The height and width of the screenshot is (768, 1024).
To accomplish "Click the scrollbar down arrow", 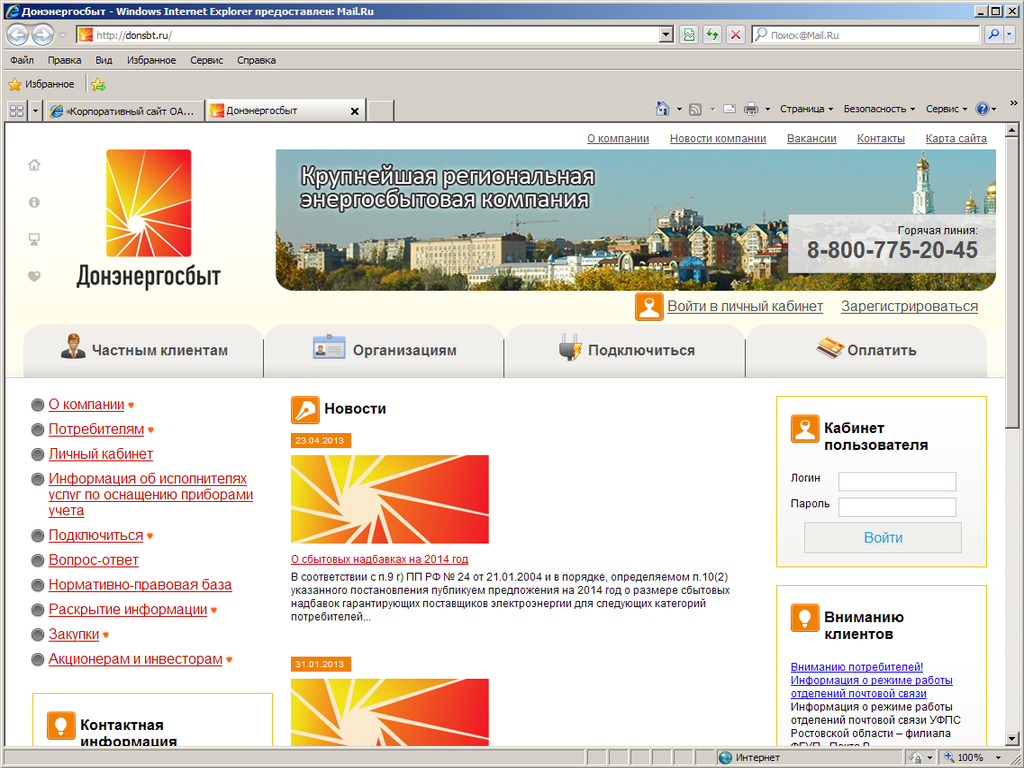I will [1012, 739].
